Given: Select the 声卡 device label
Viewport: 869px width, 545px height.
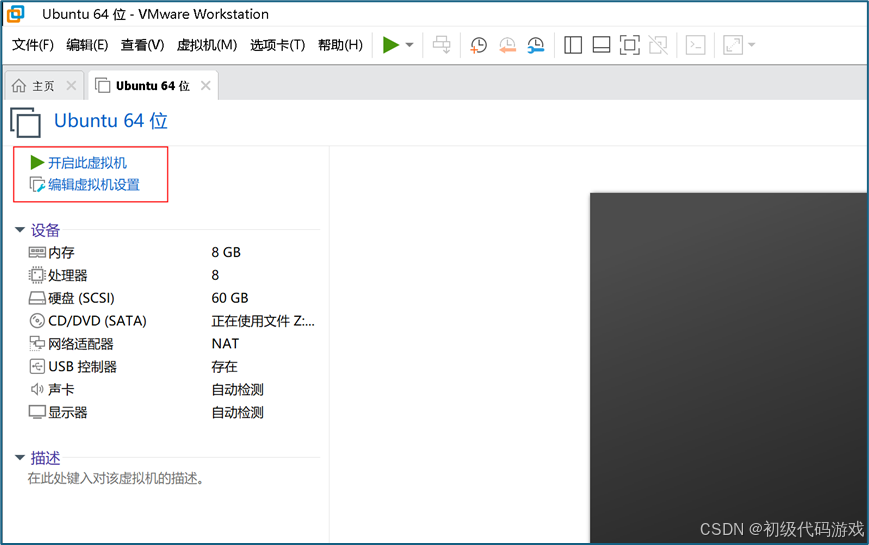Looking at the screenshot, I should 61,389.
